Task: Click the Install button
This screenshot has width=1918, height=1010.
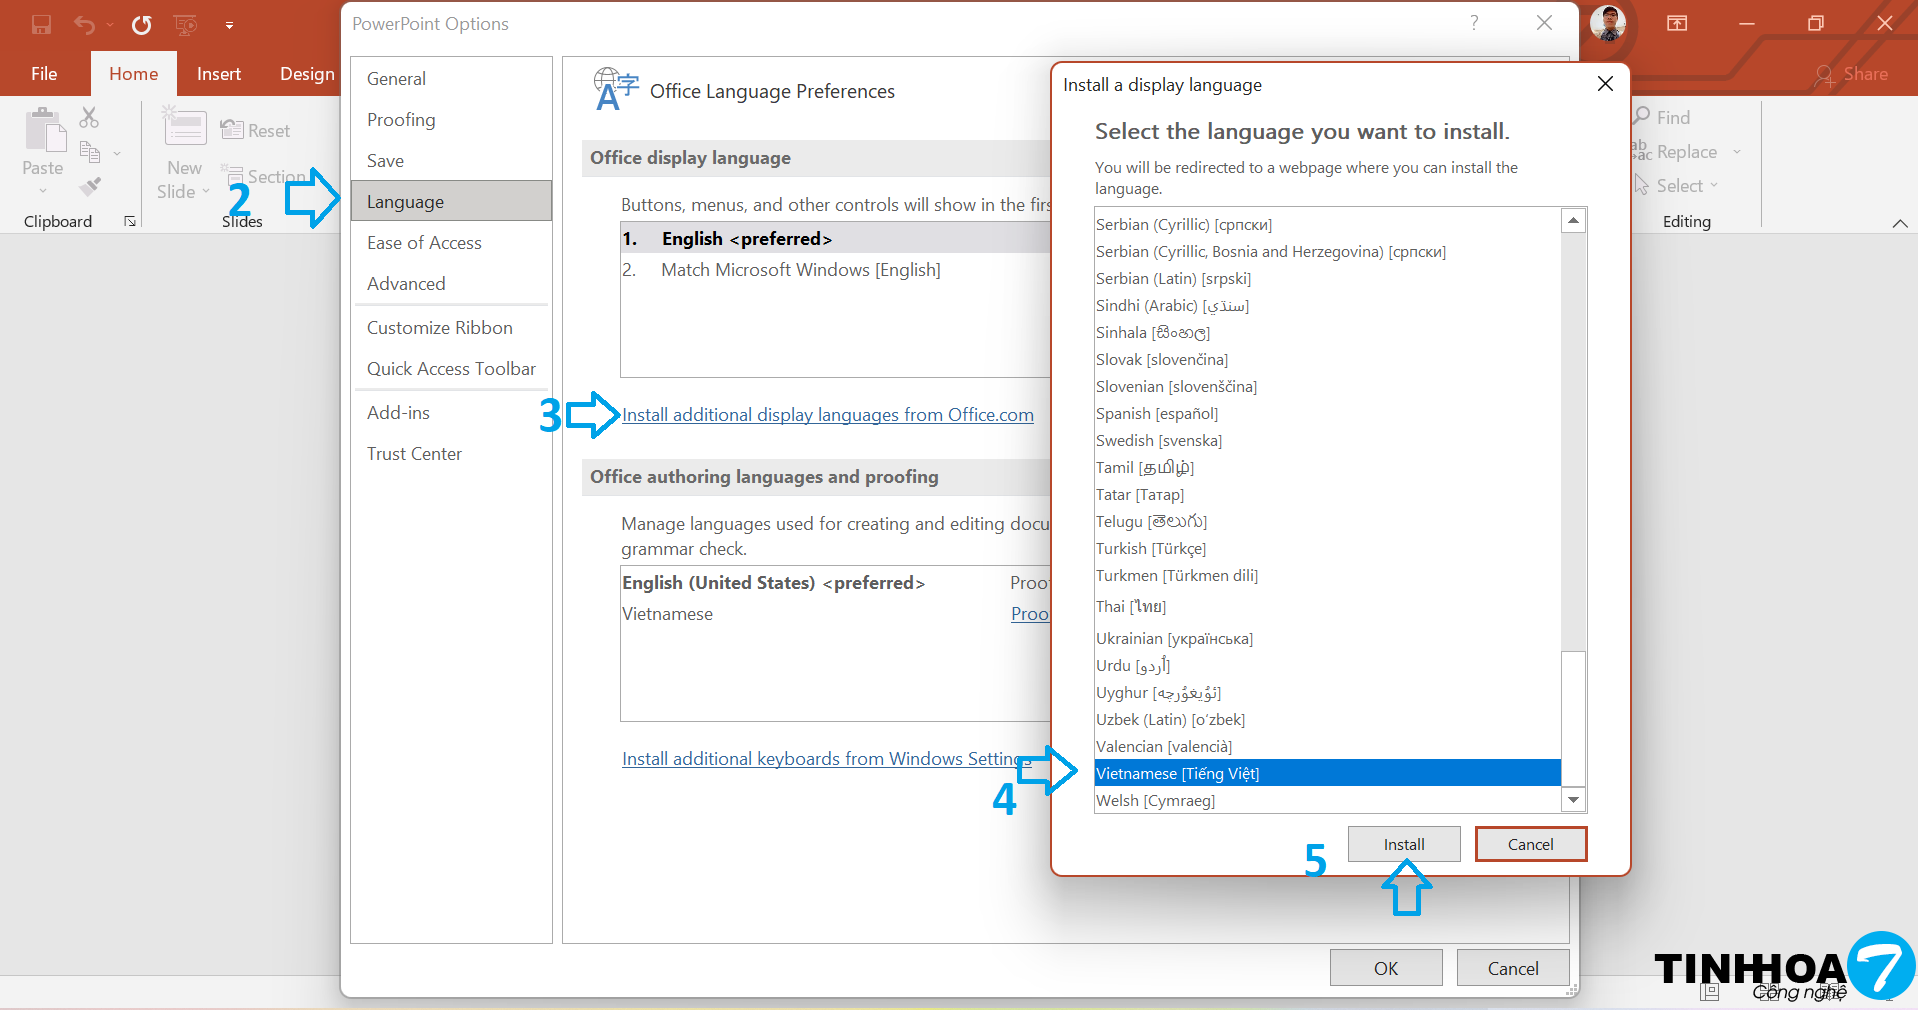Action: [x=1403, y=844]
